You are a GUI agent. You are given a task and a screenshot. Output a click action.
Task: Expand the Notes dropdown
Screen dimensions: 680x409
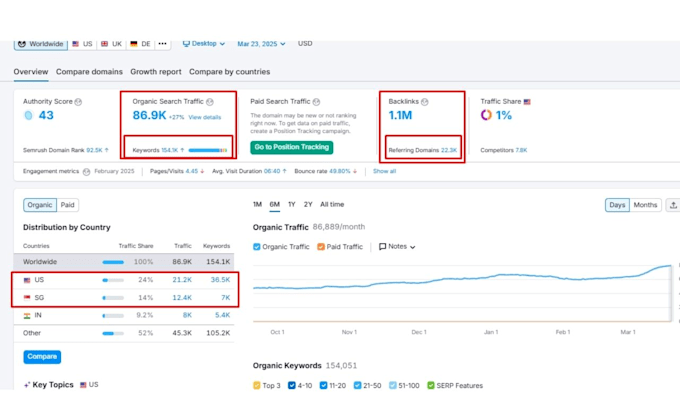coord(397,247)
